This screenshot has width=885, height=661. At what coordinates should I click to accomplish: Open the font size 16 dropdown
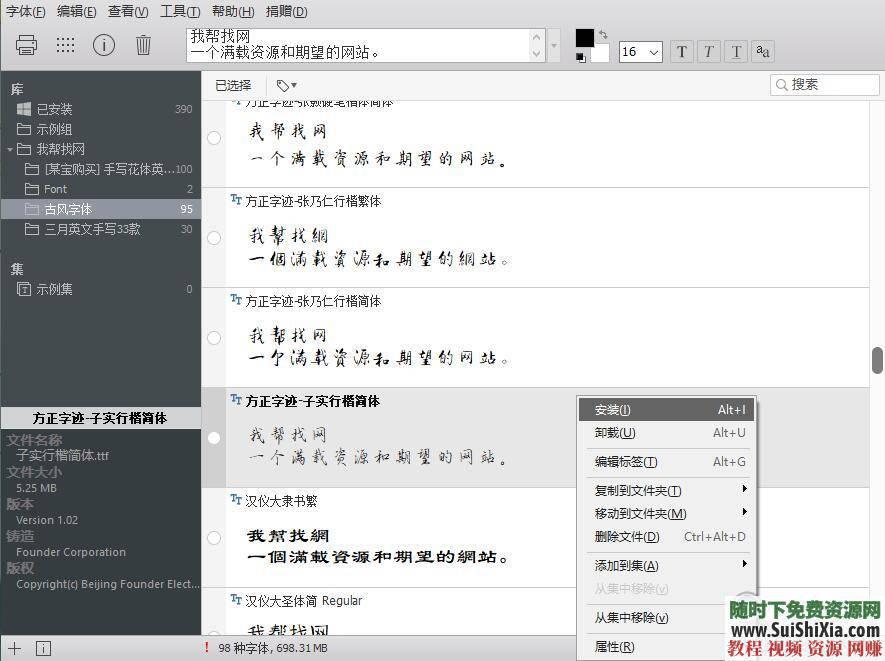640,51
